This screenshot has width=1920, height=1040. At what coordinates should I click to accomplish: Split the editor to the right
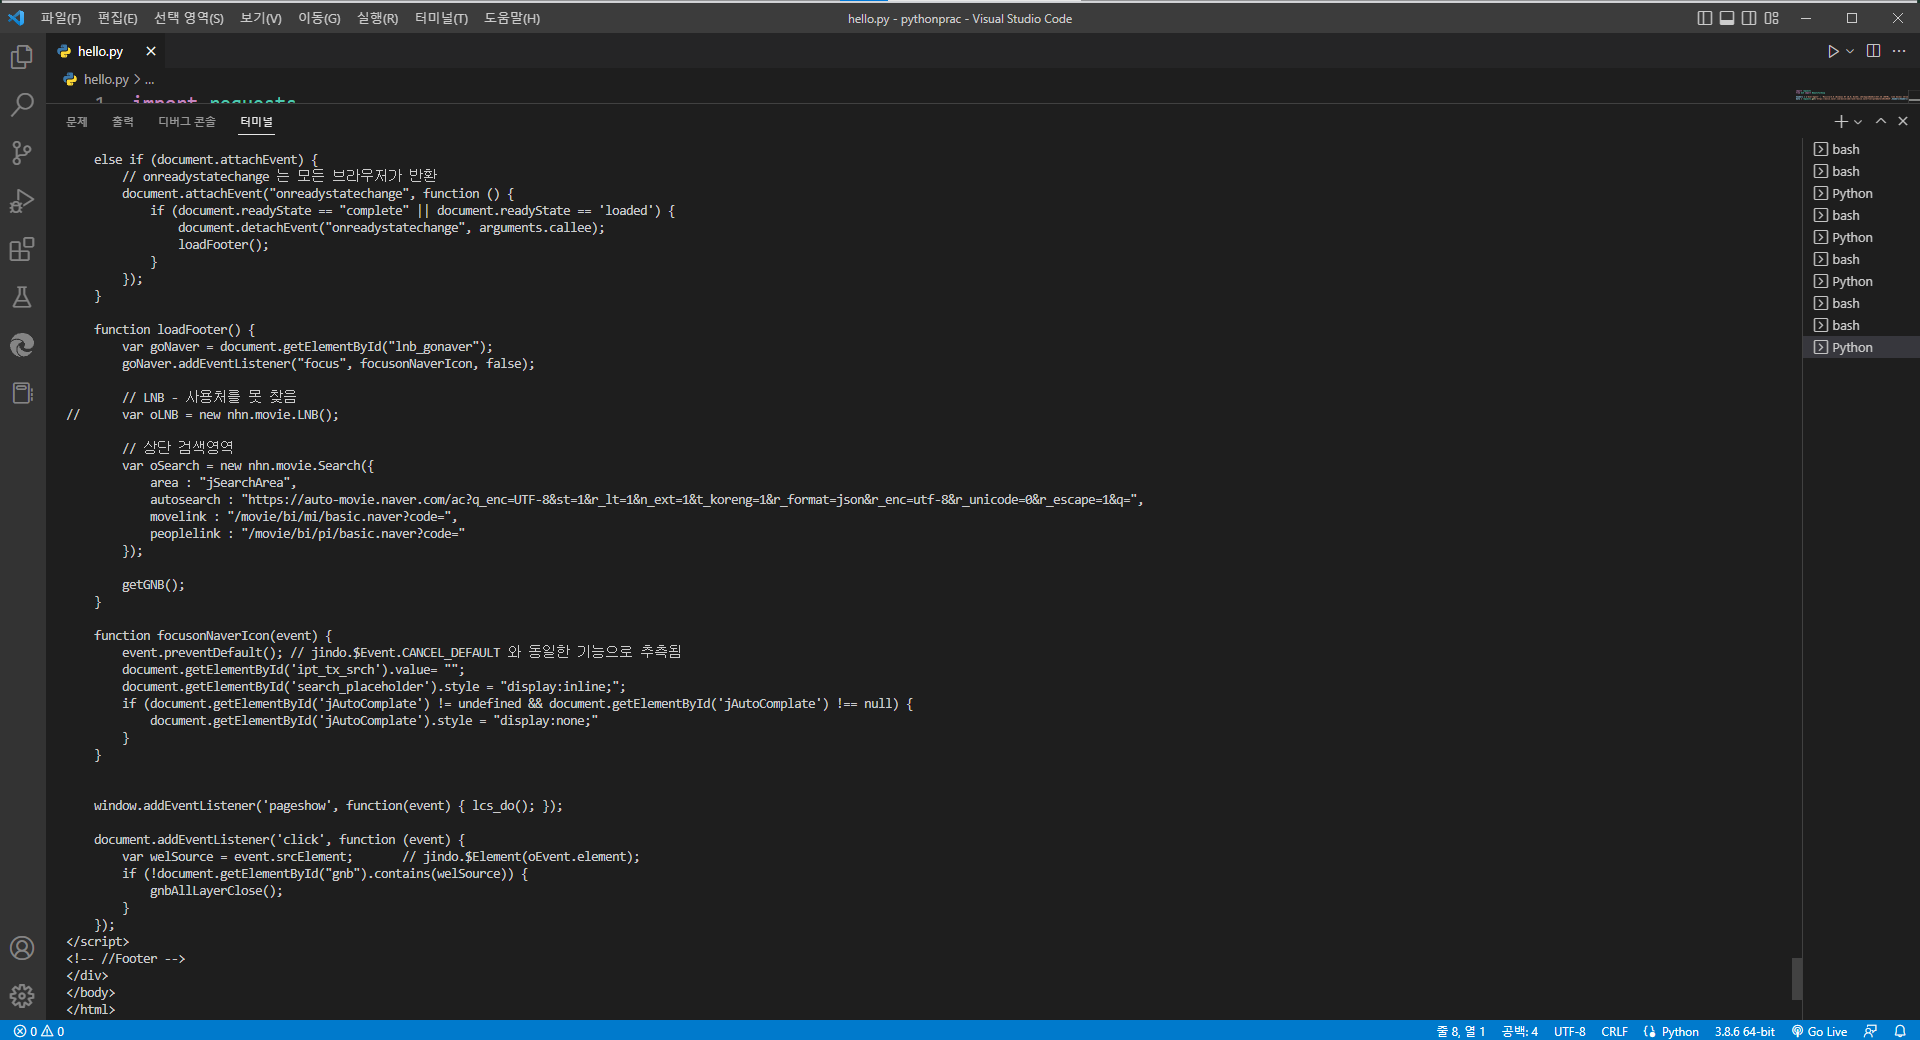point(1873,51)
